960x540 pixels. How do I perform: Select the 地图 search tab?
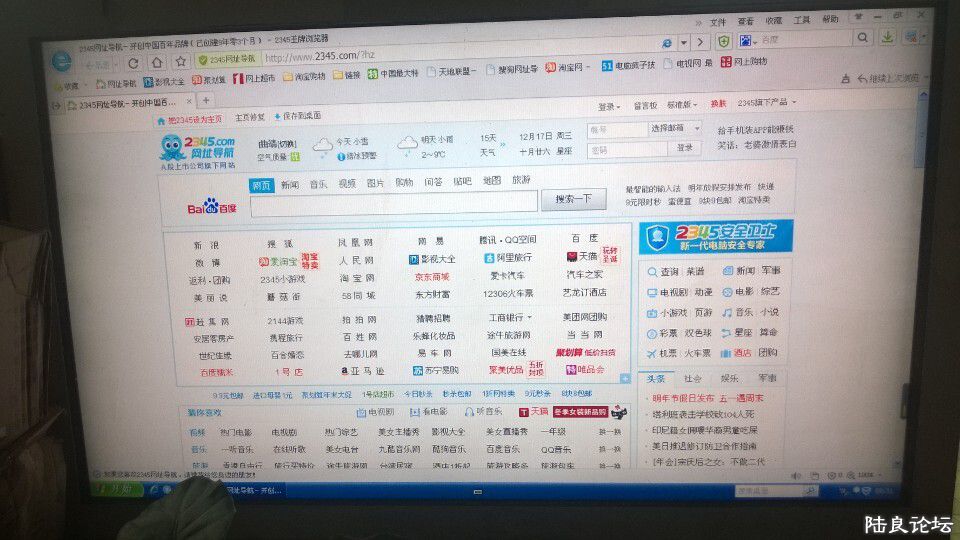click(492, 180)
